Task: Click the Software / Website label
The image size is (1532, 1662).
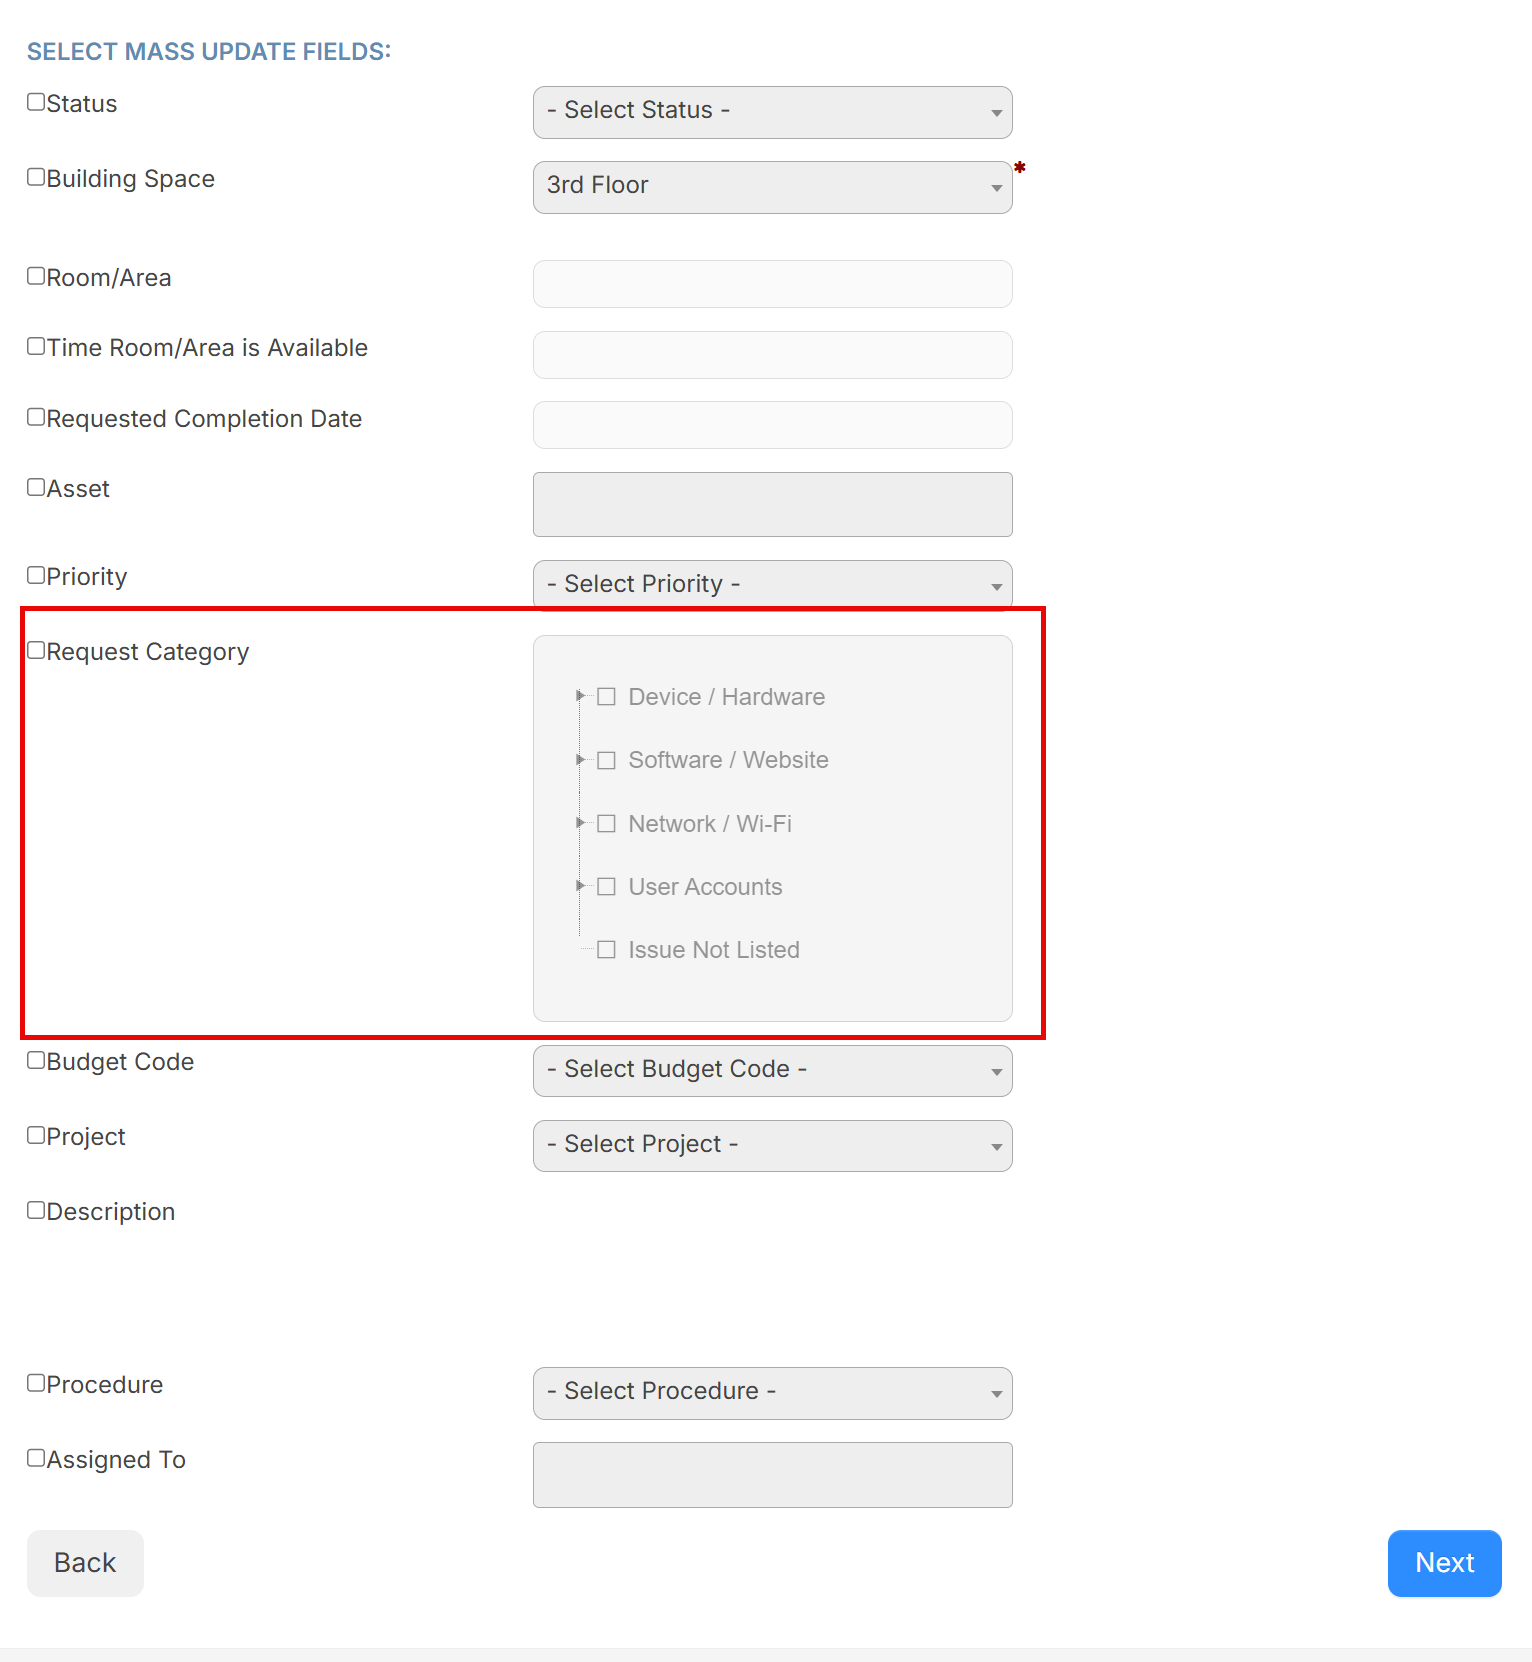Action: click(x=729, y=760)
